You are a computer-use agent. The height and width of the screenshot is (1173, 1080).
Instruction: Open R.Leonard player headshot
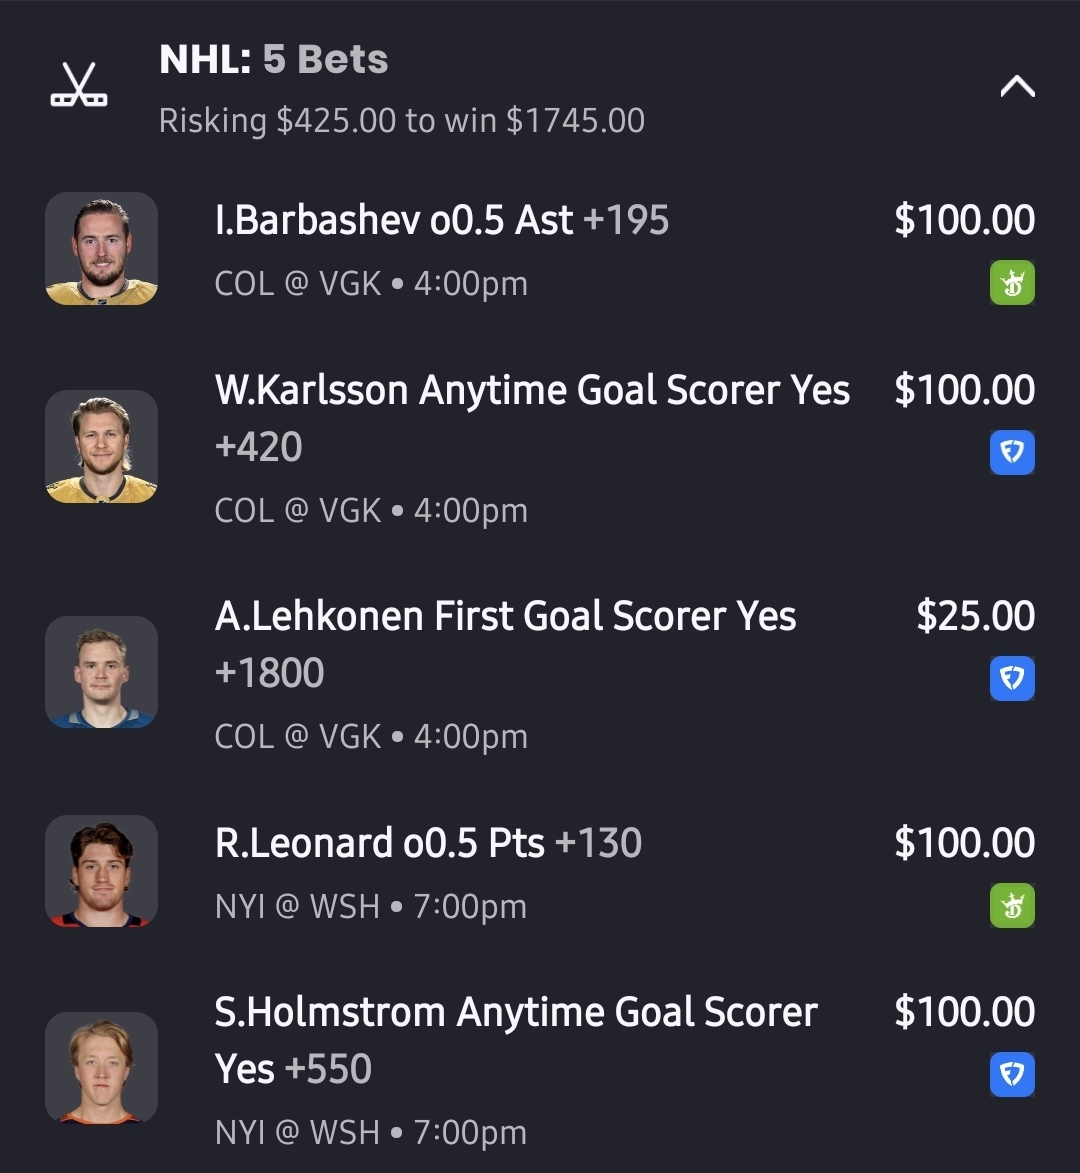(101, 871)
